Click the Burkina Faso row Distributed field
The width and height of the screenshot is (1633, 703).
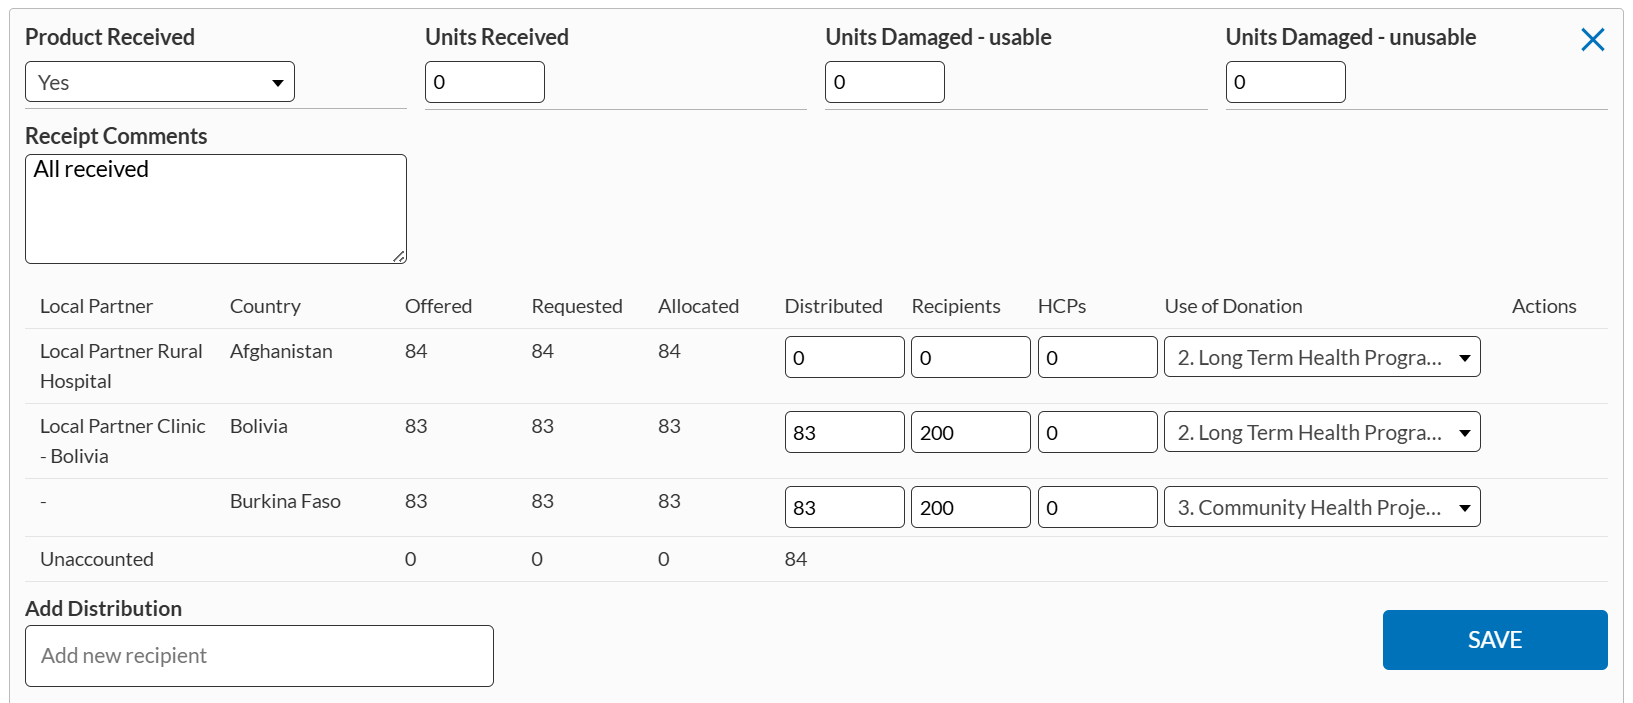[x=844, y=507]
